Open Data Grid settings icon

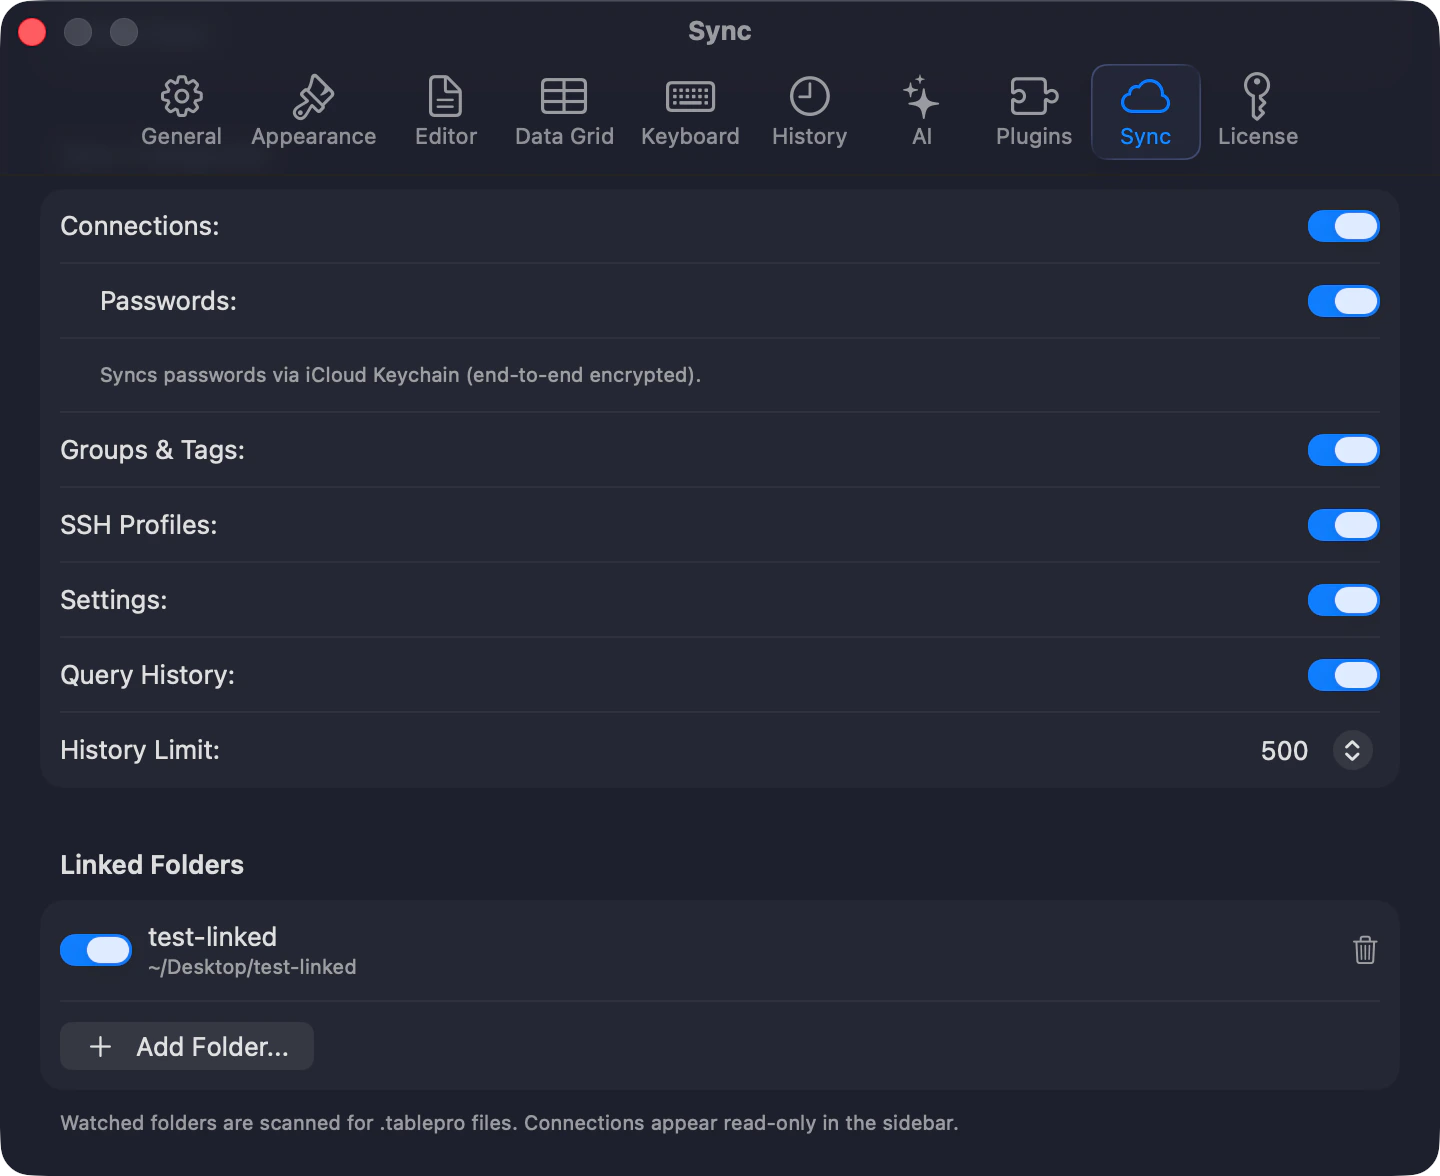click(x=563, y=96)
